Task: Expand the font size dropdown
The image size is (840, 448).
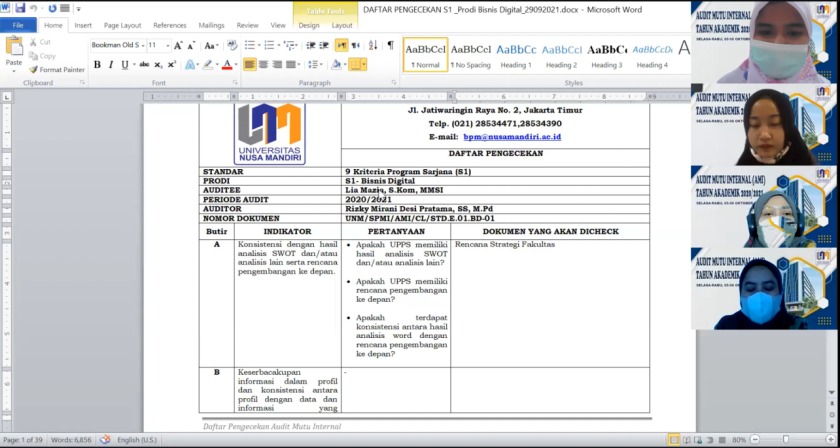Action: [x=167, y=46]
